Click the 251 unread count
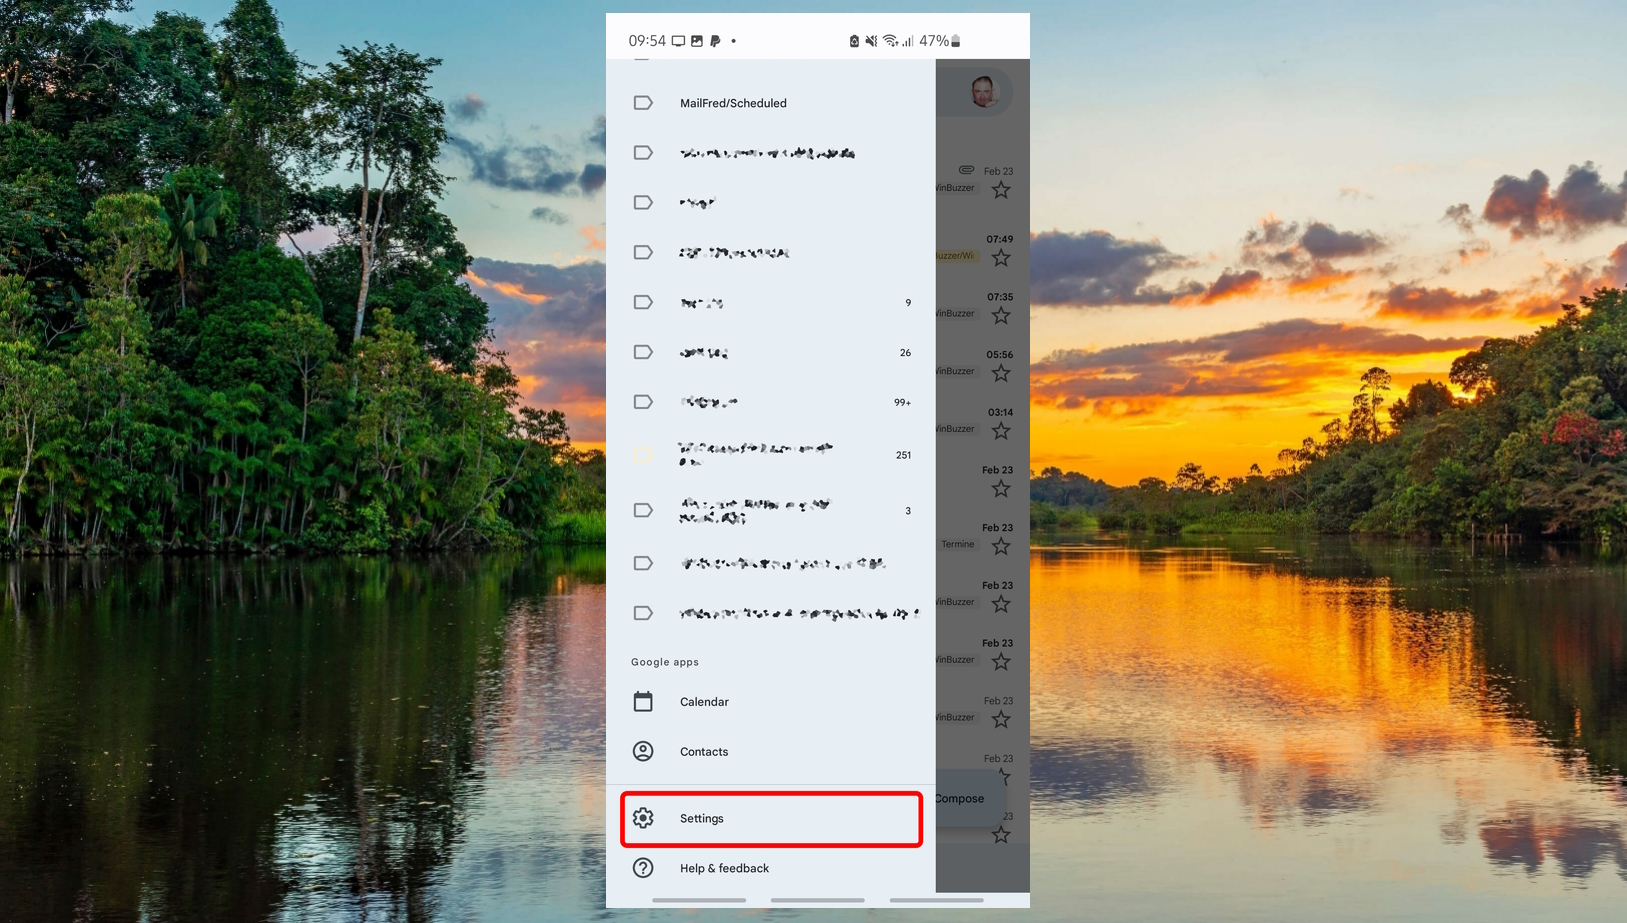Viewport: 1627px width, 923px height. pyautogui.click(x=903, y=455)
